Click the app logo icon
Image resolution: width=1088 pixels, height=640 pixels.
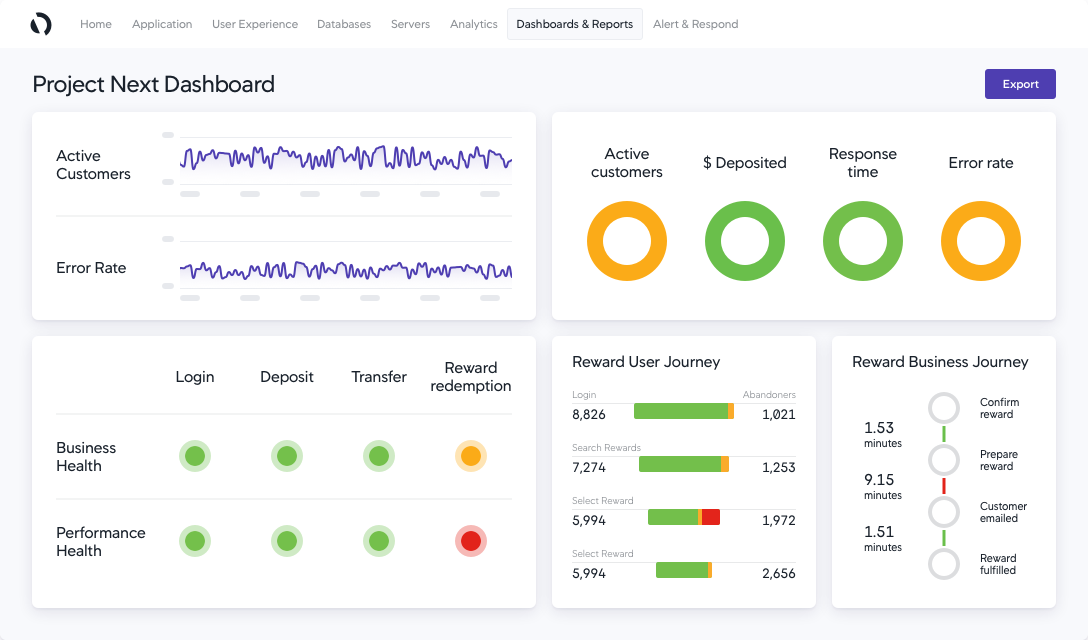click(41, 24)
